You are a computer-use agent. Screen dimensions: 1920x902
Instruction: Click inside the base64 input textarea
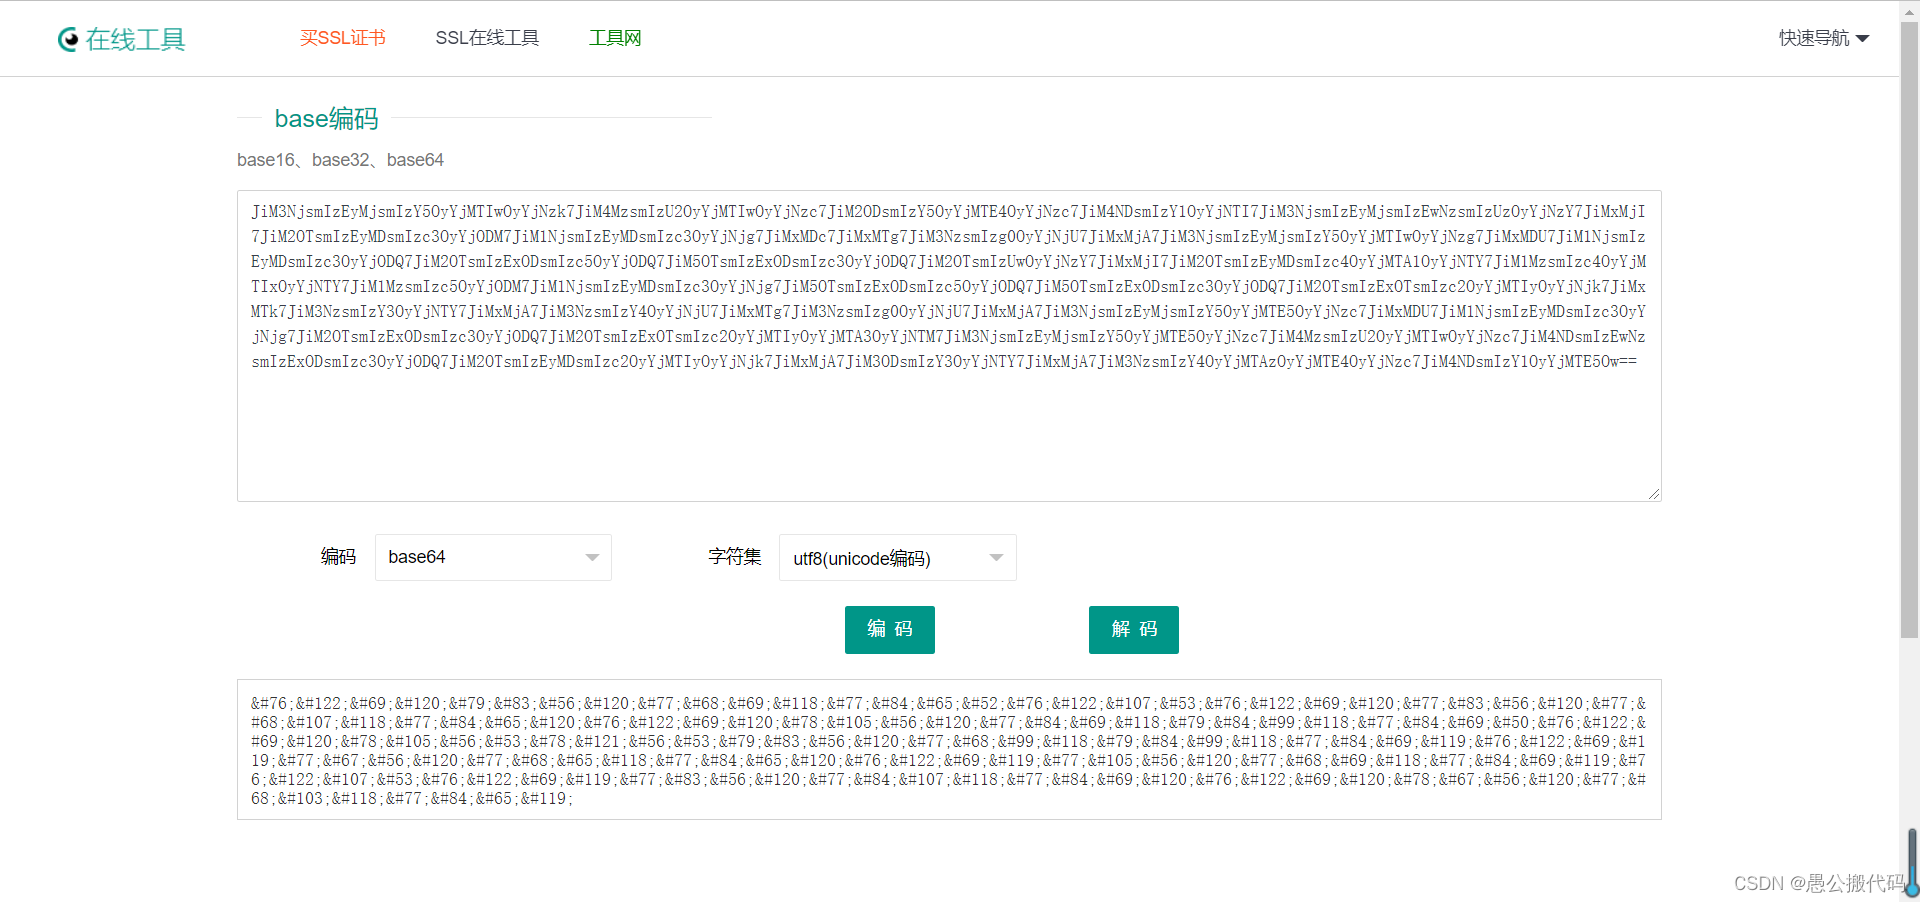[x=949, y=345]
